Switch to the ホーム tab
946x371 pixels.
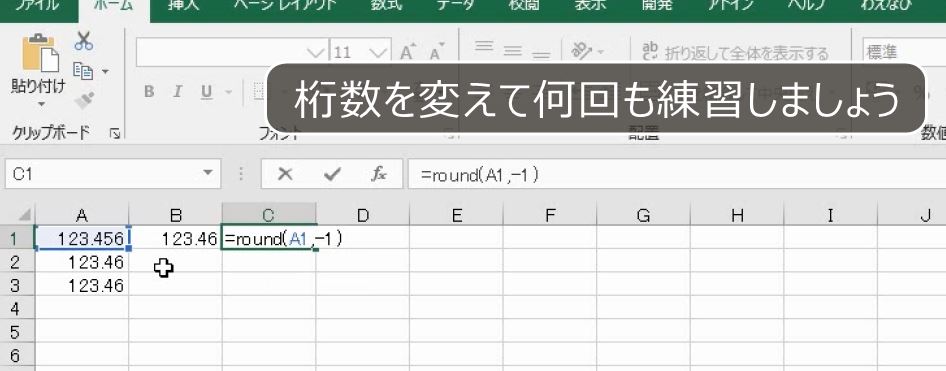coord(113,6)
